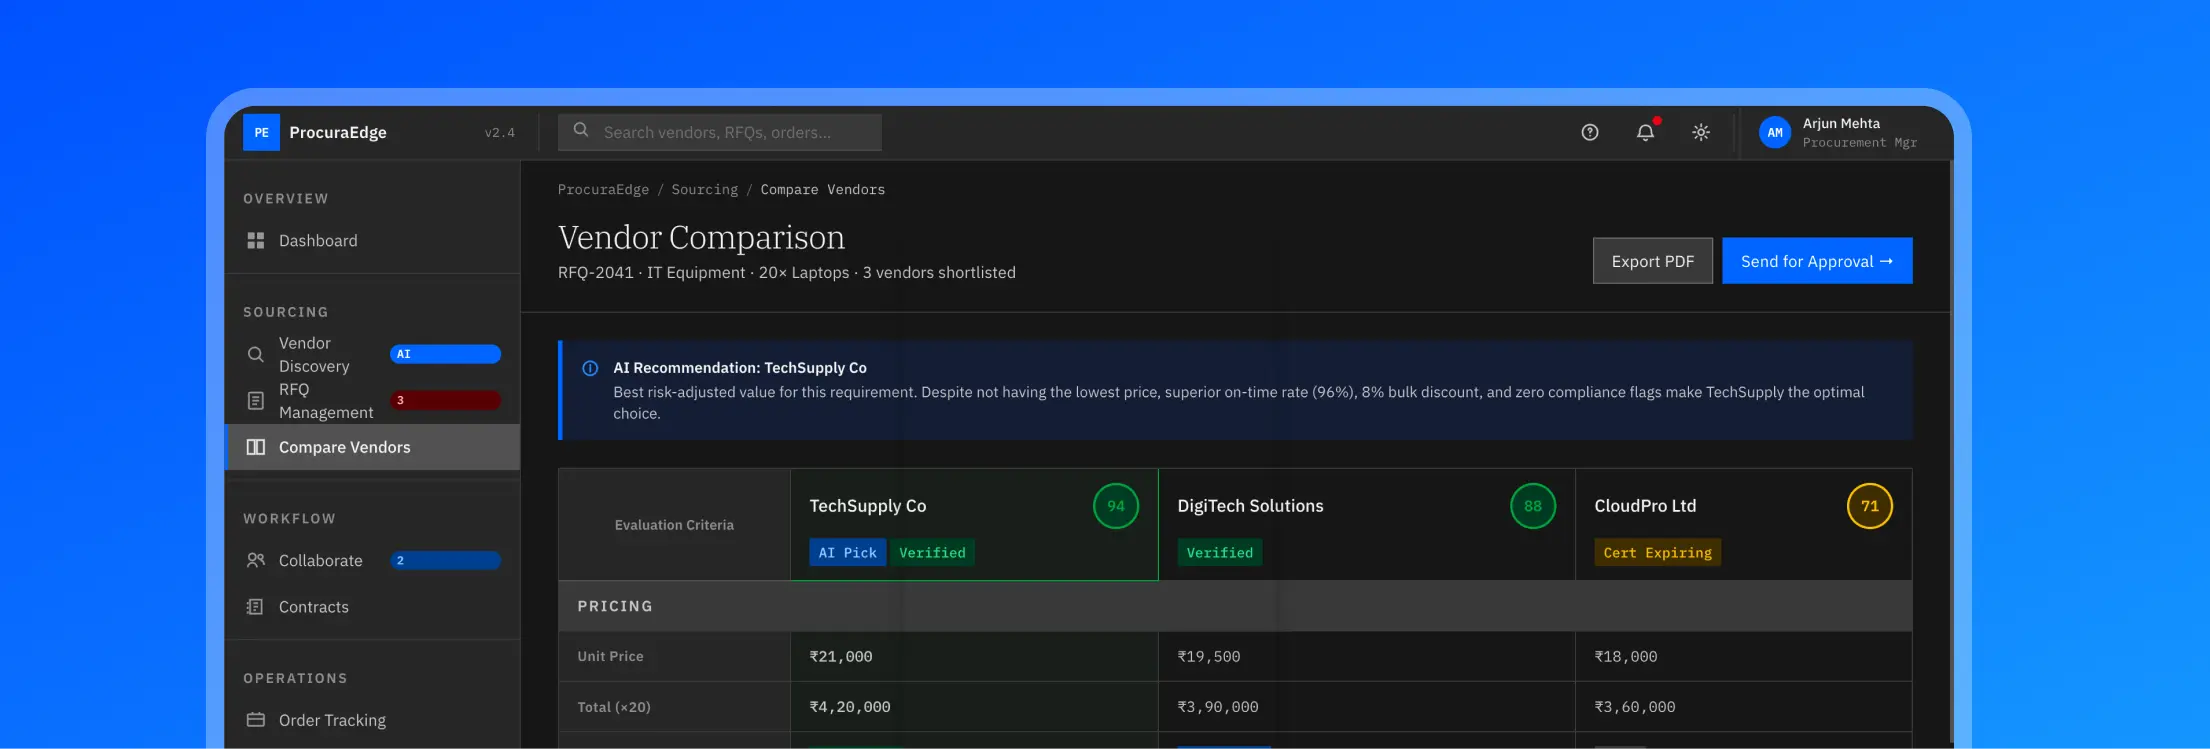Click TechSupply Co score 94 badge

[x=1116, y=506]
